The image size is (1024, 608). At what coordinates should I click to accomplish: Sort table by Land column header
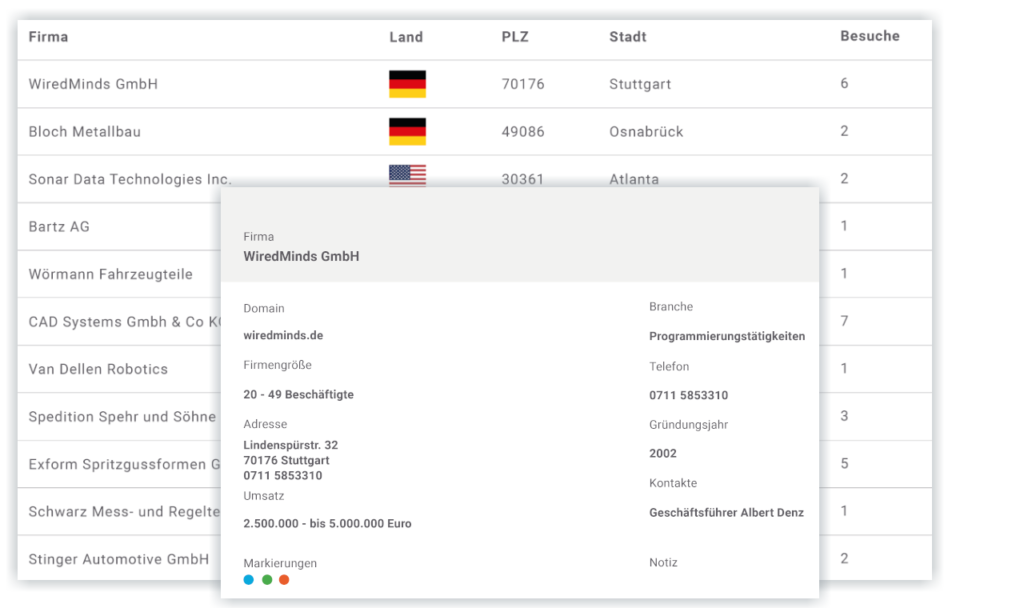click(406, 37)
